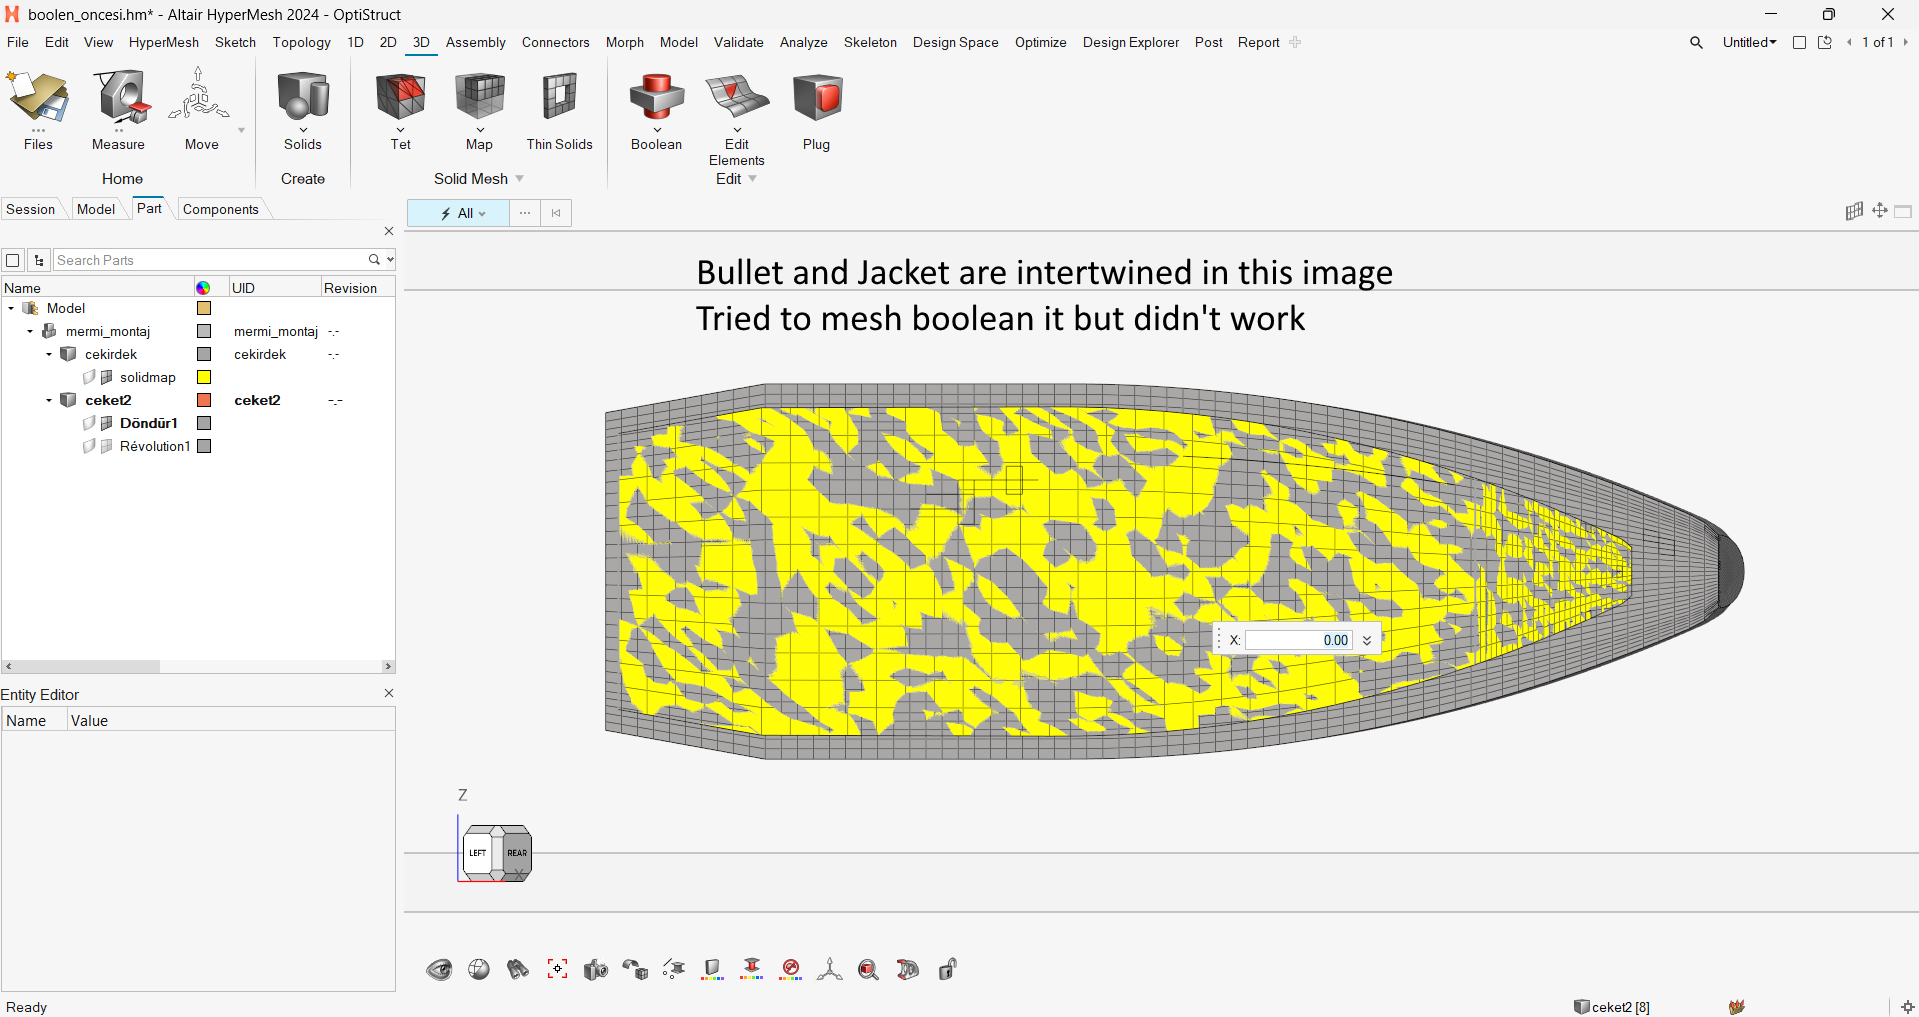Click the red color swatch of ceket2
This screenshot has height=1017, width=1919.
click(204, 400)
